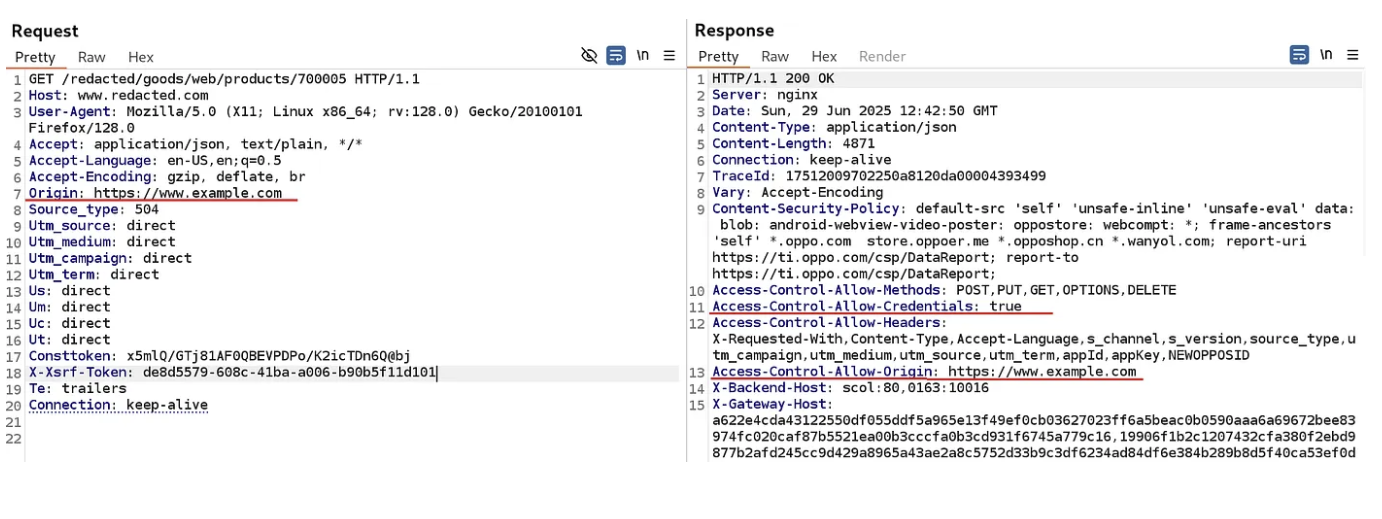Toggle word wrap icon in Response panel
The image size is (1382, 519).
(x=1299, y=55)
